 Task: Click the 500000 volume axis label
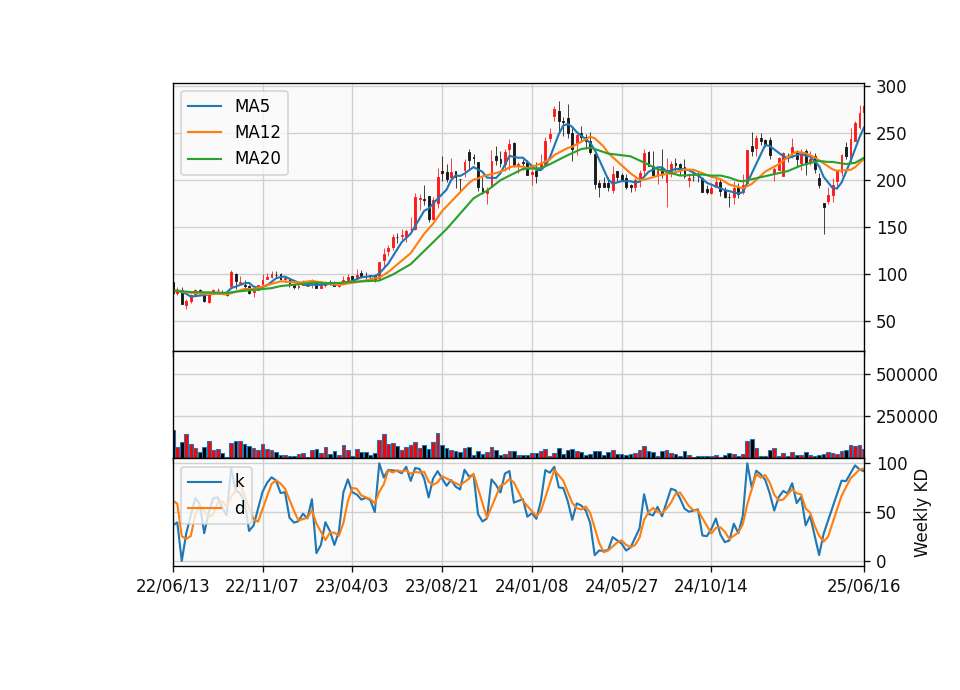point(906,375)
